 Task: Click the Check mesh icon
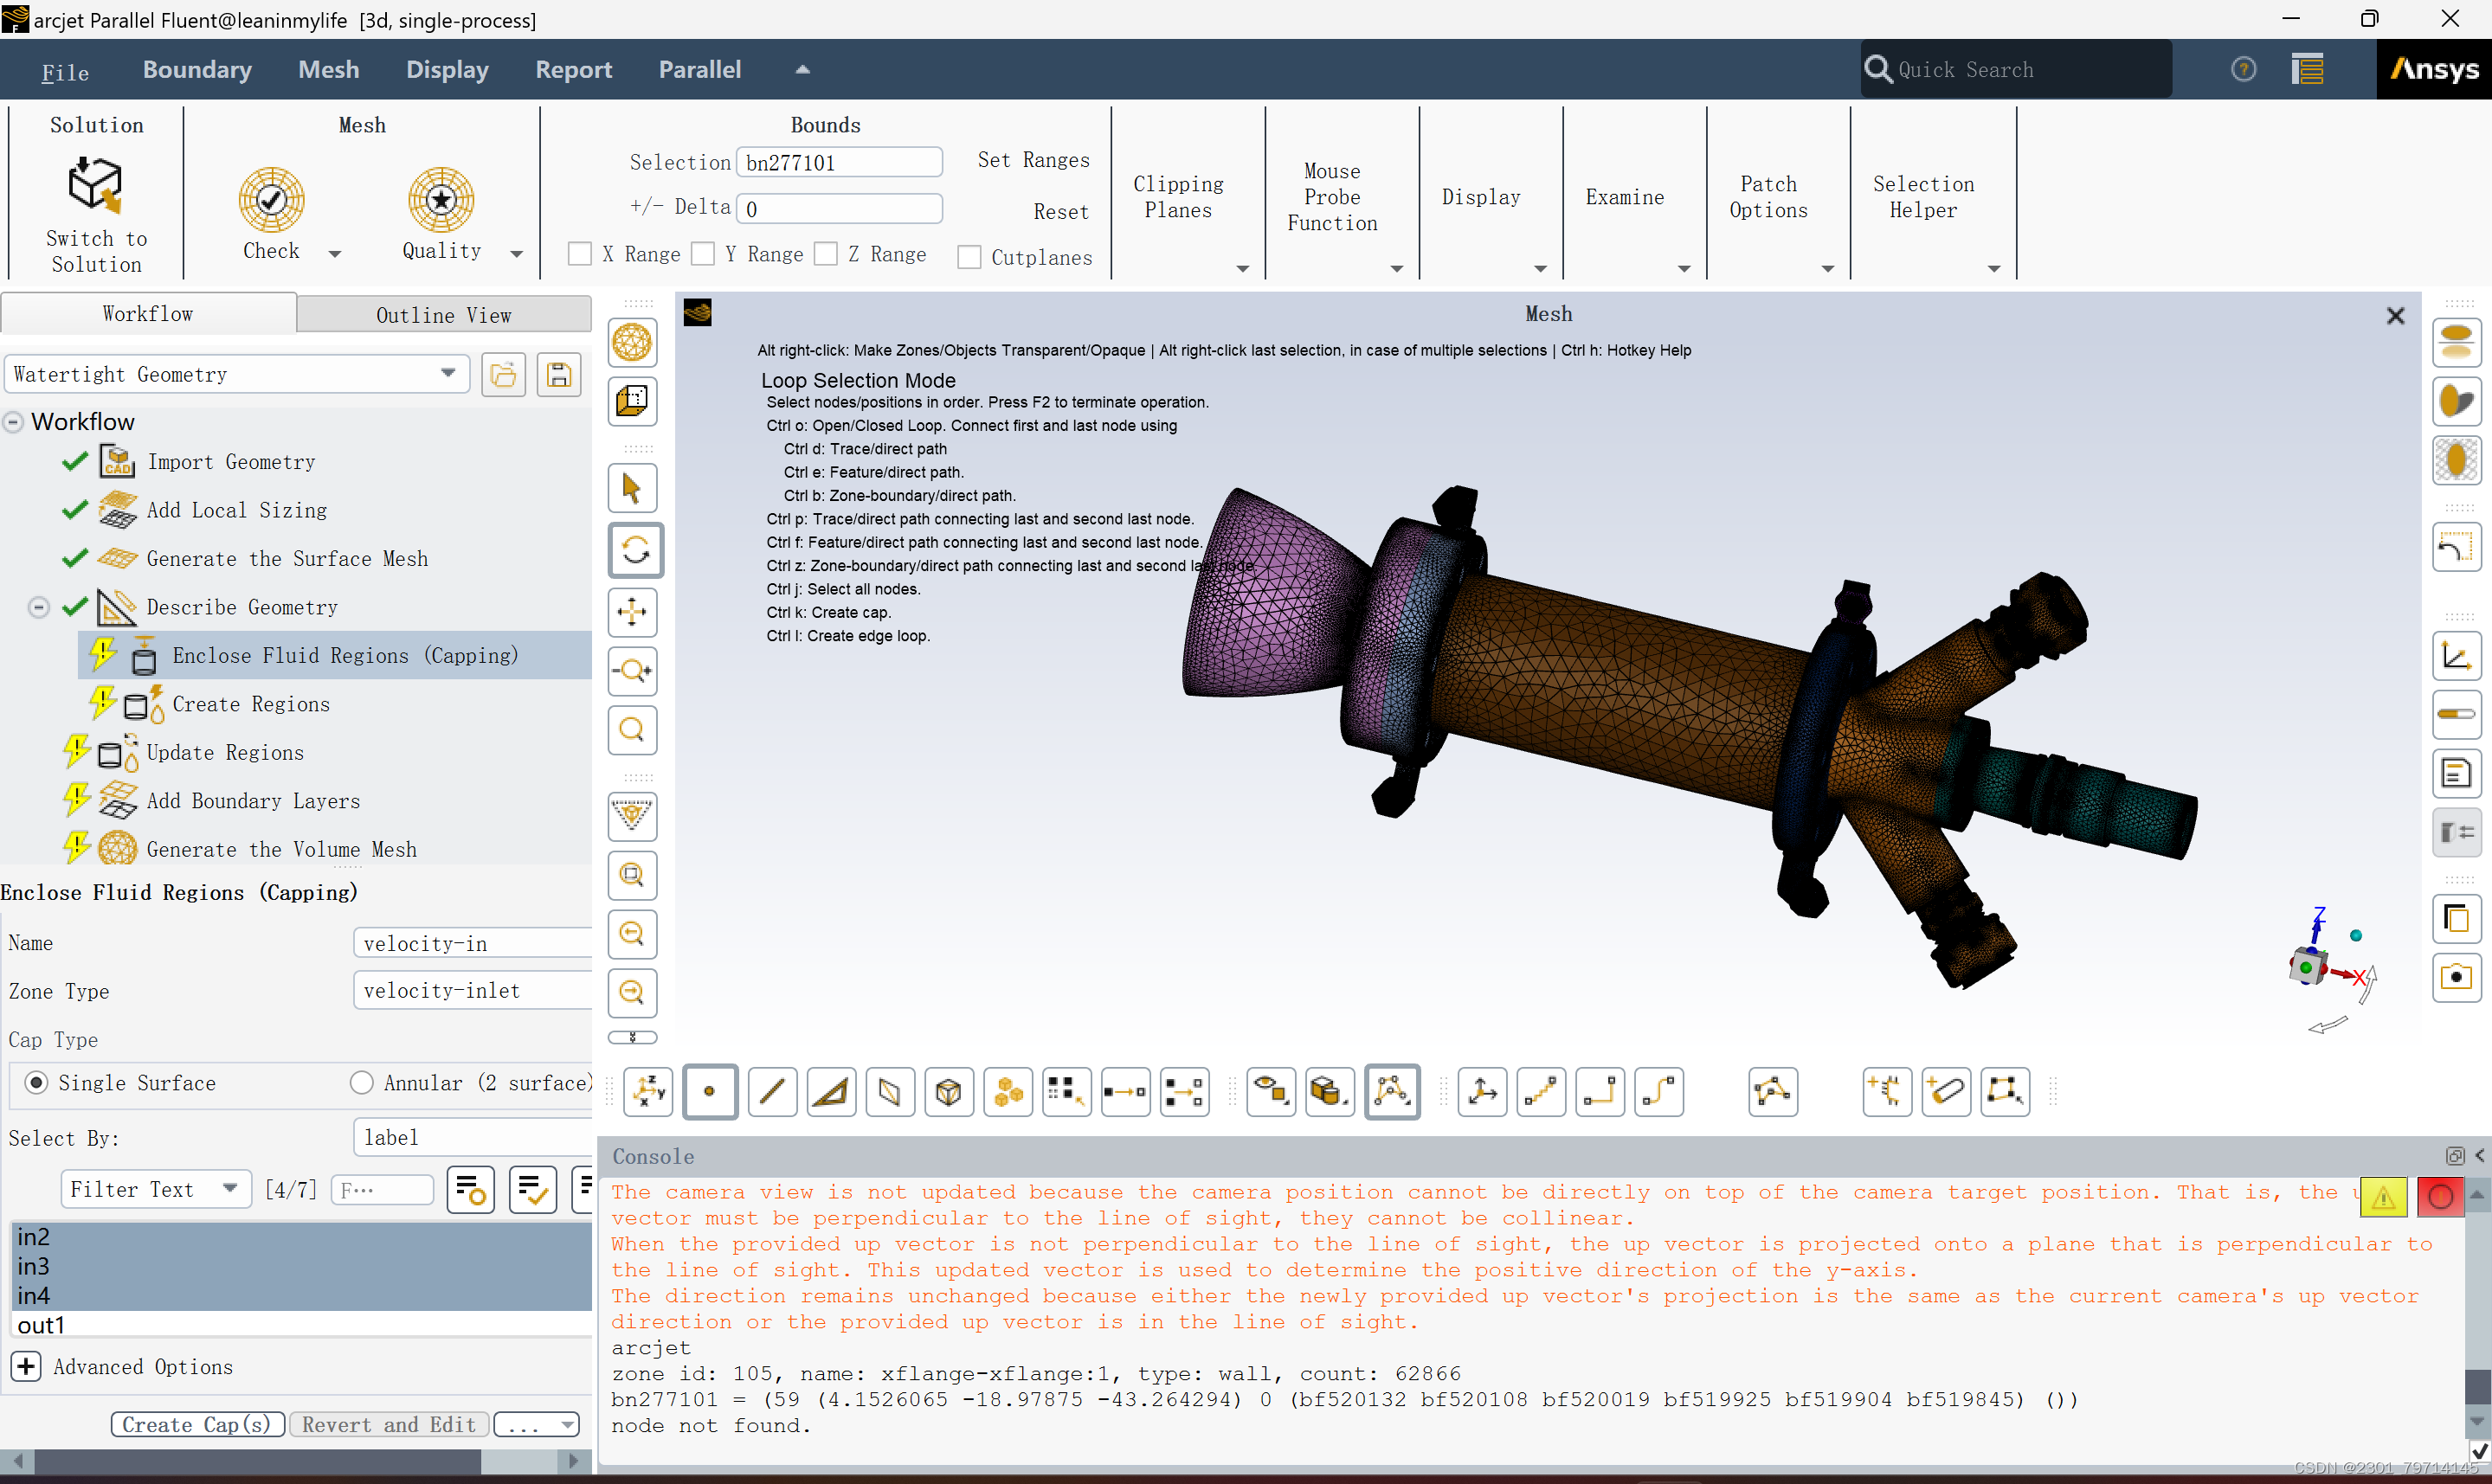tap(271, 199)
